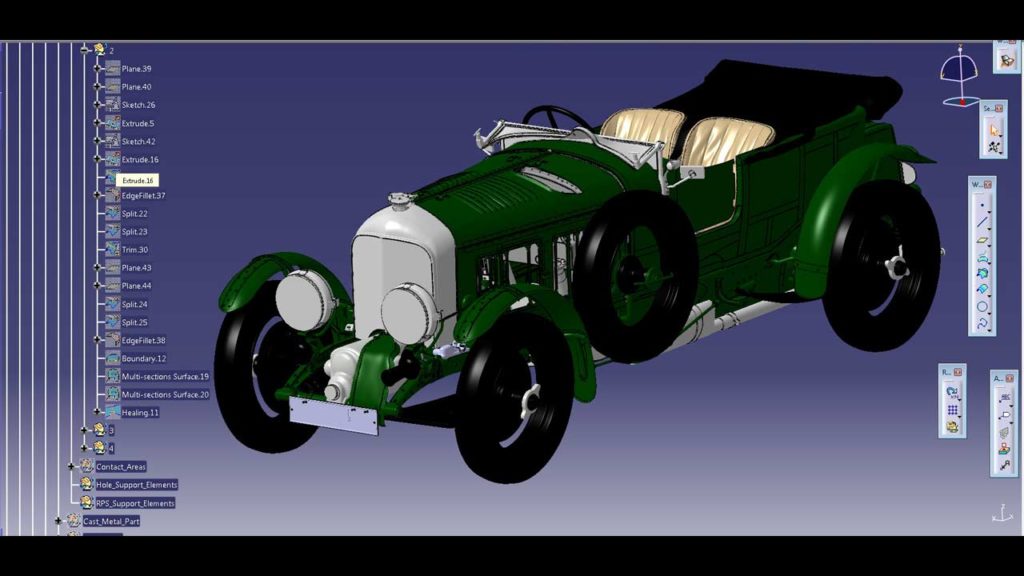Viewport: 1024px width, 576px height.
Task: Expand the Cast_Metal_Part node
Action: pos(56,521)
